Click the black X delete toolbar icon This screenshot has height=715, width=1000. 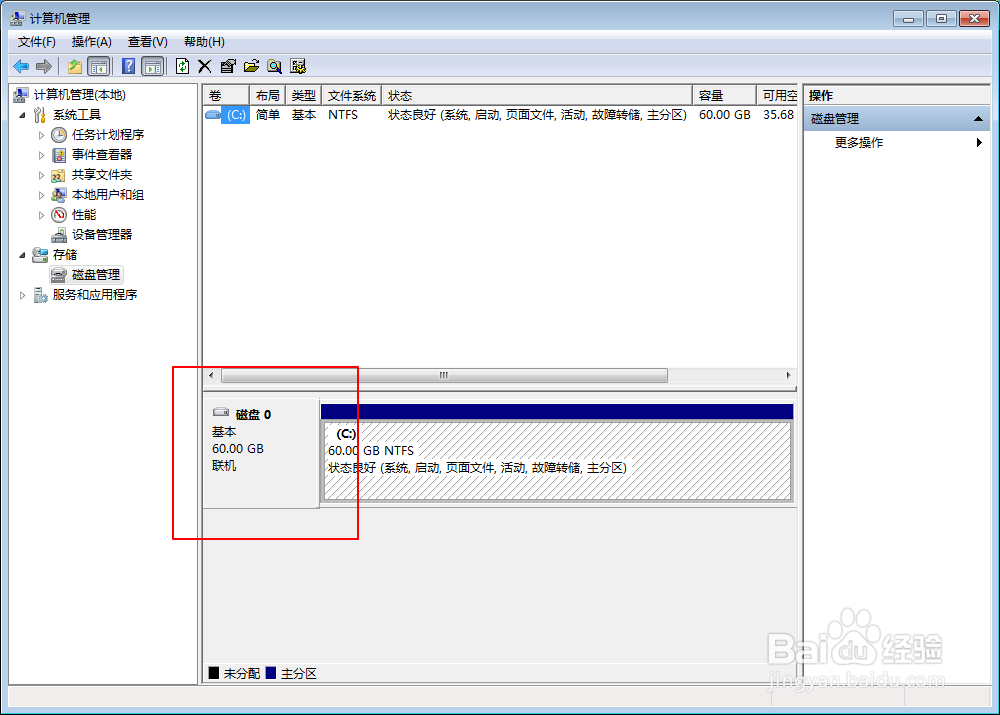205,66
